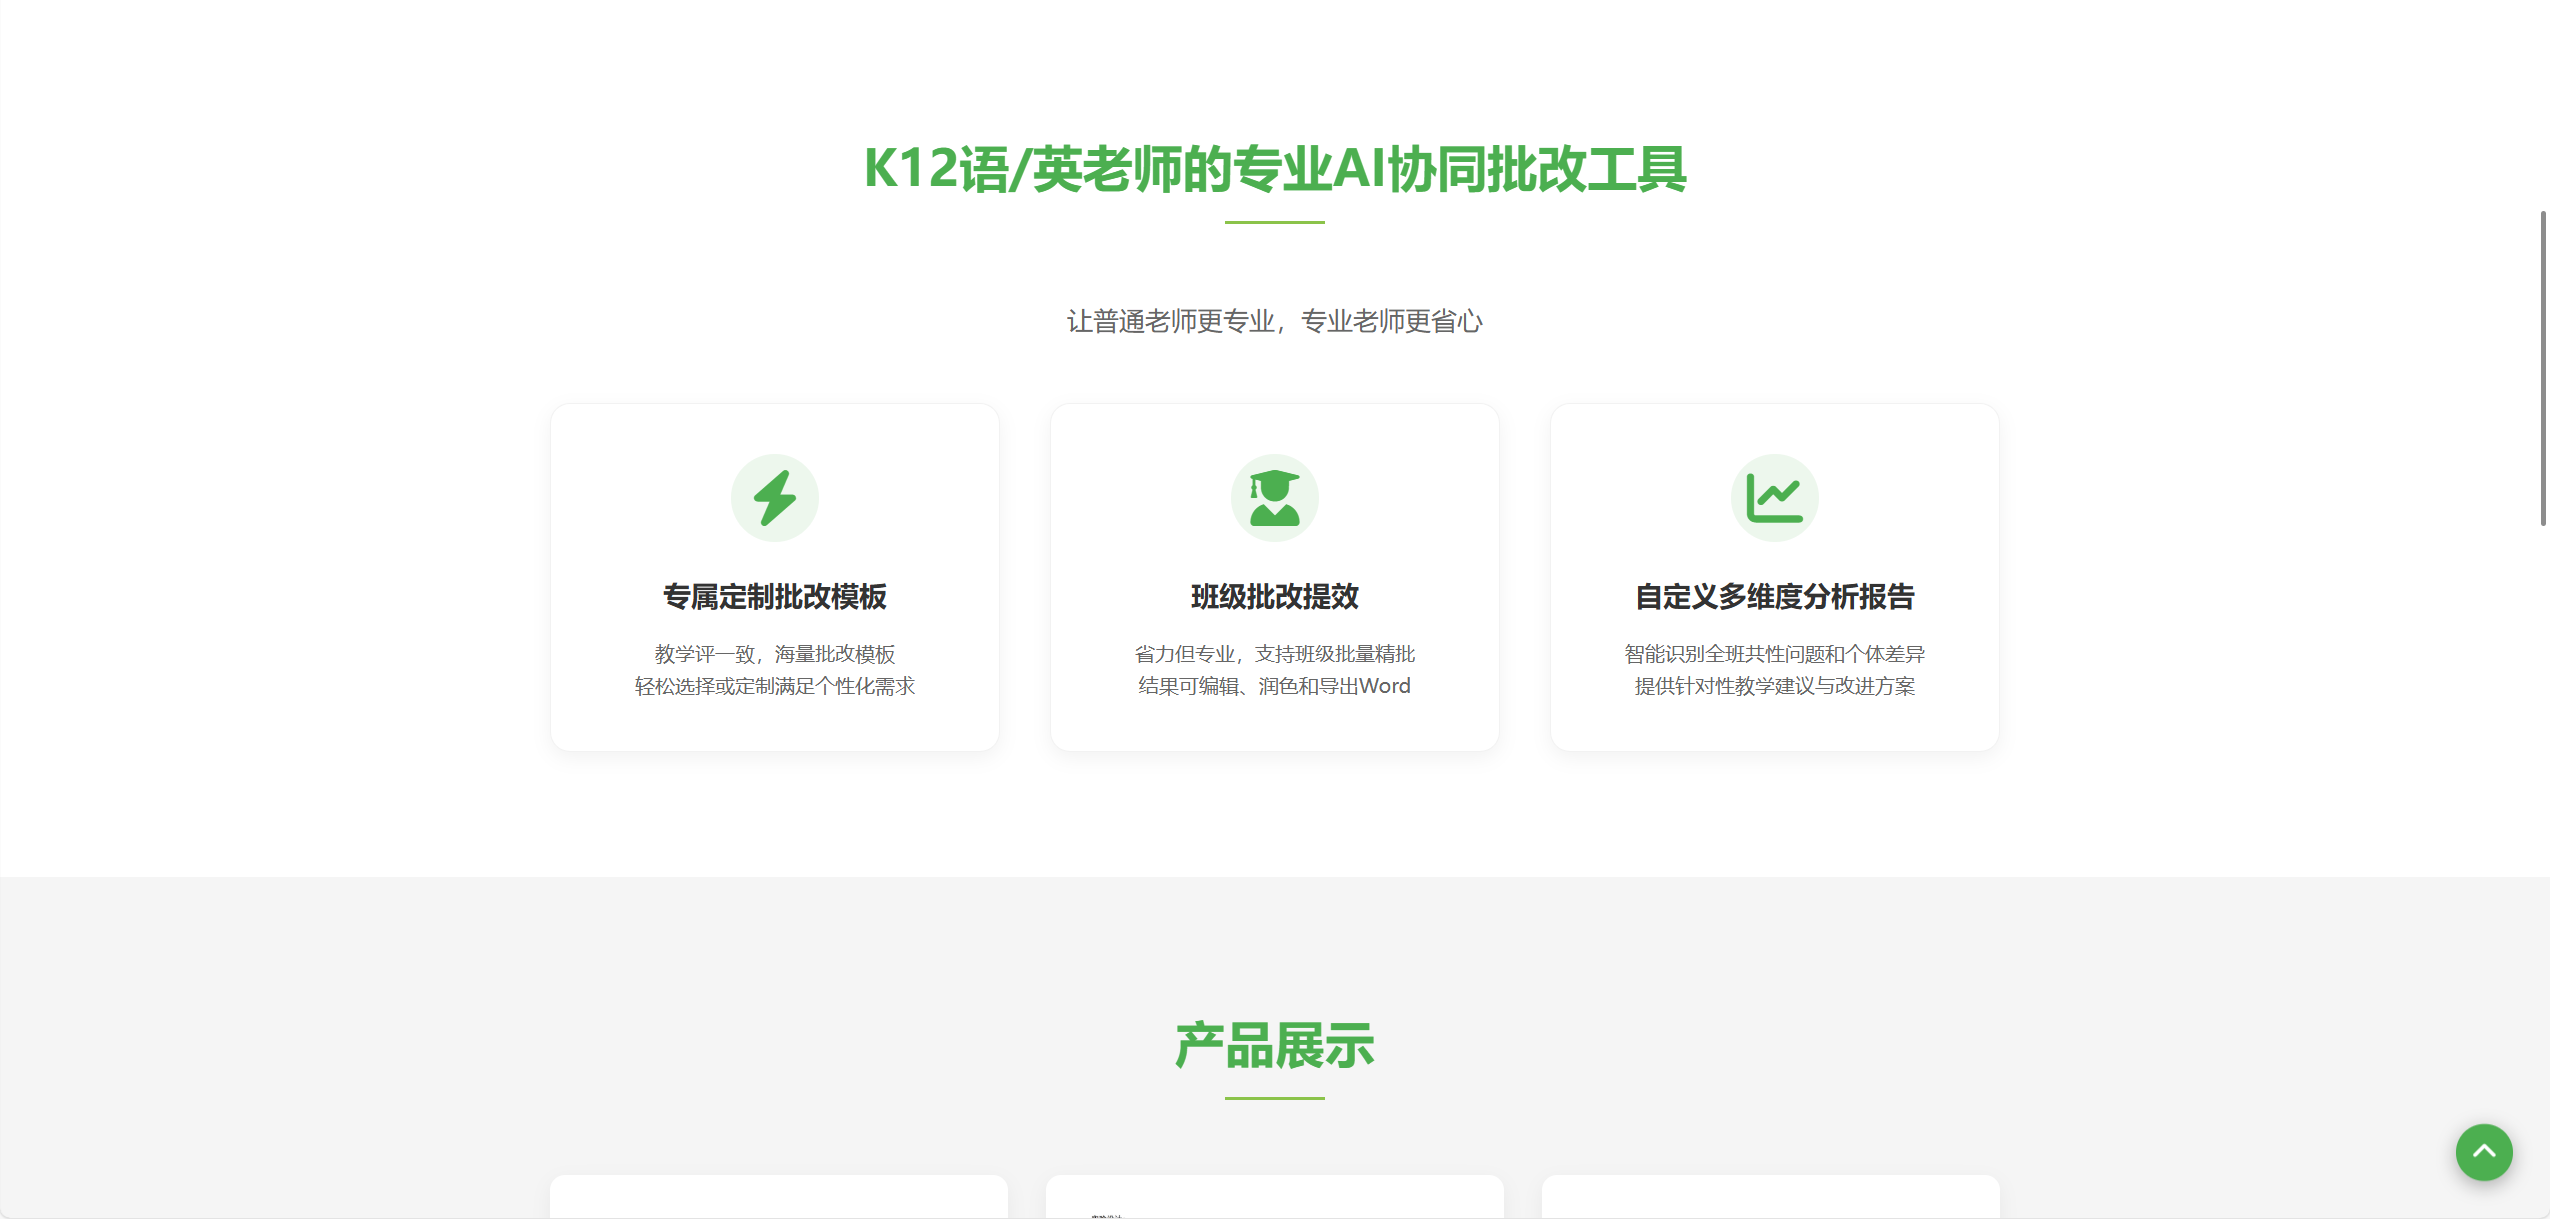This screenshot has height=1219, width=2550.
Task: Click the green back-to-top arrow button
Action: (x=2484, y=1152)
